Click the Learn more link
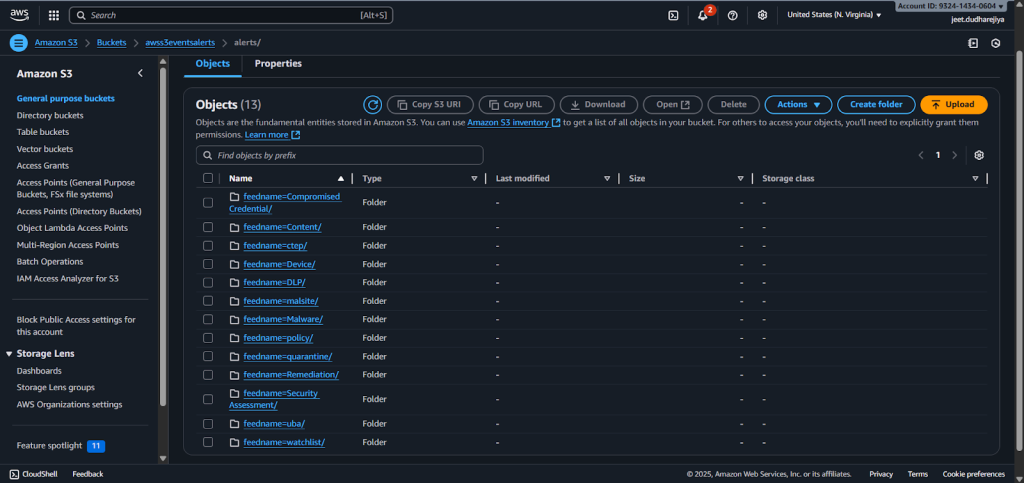 tap(272, 135)
